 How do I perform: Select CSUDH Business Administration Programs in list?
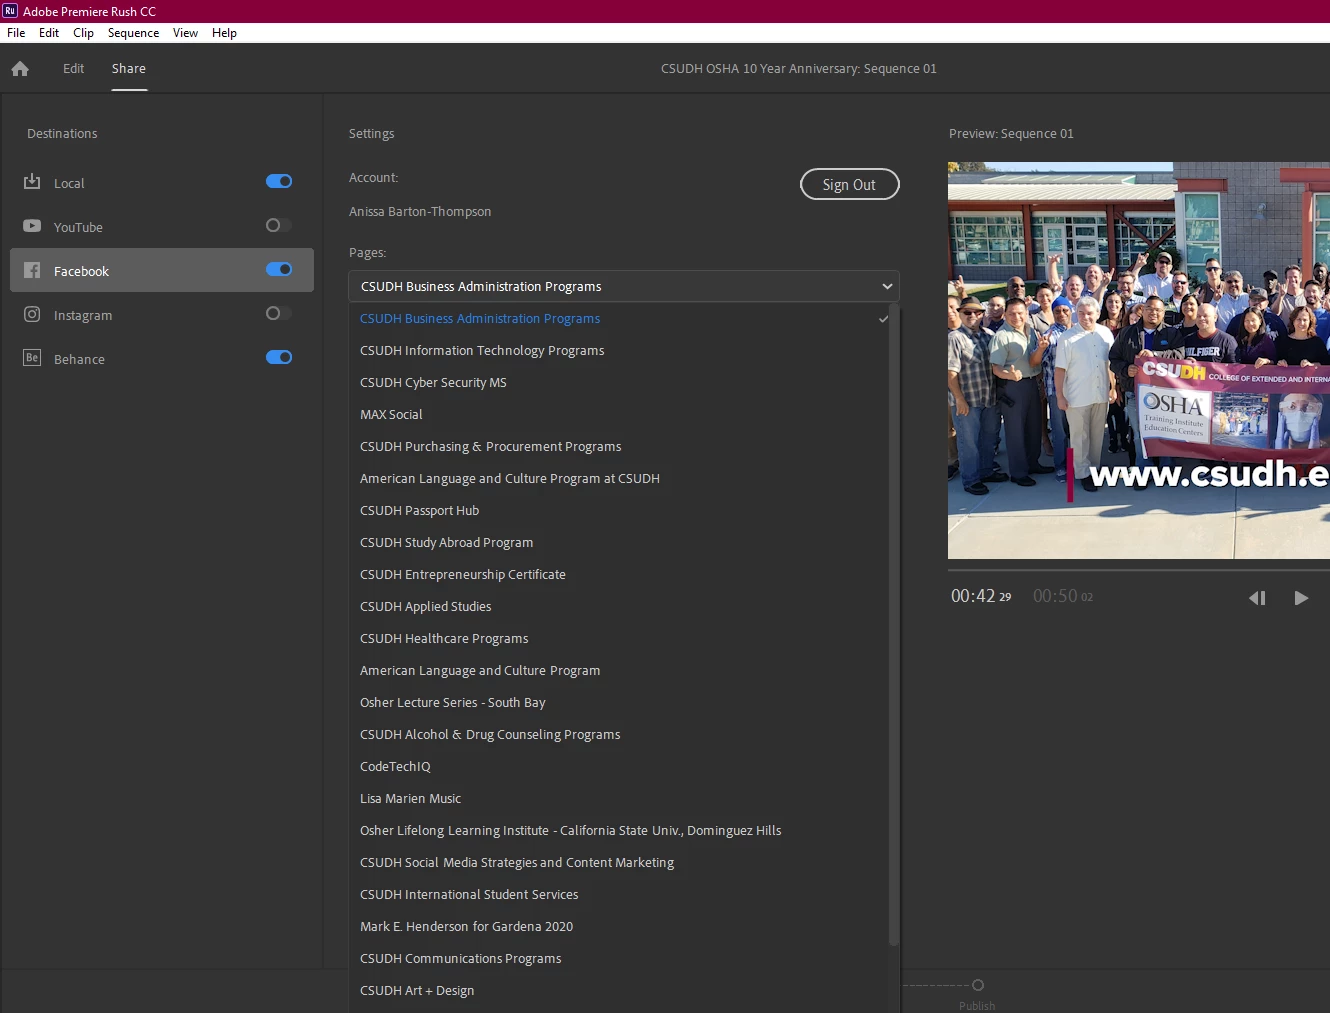click(619, 318)
